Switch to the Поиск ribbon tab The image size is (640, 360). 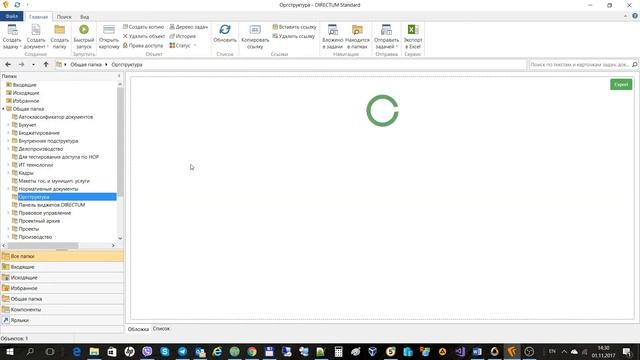tap(64, 17)
